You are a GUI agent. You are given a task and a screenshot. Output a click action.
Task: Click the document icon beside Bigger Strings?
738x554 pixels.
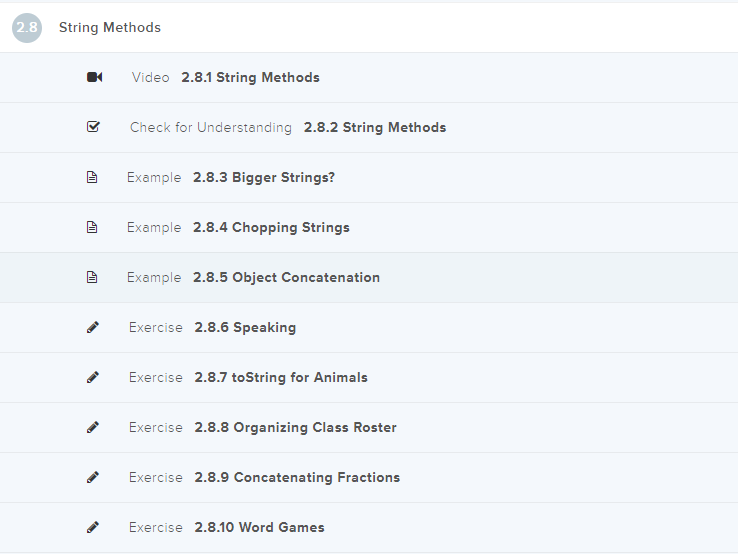click(x=93, y=178)
